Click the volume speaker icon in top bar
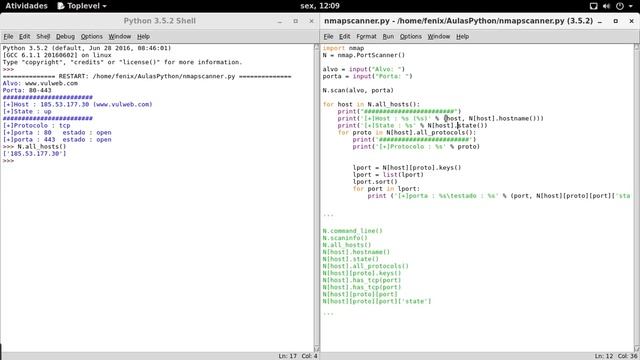 click(606, 6)
